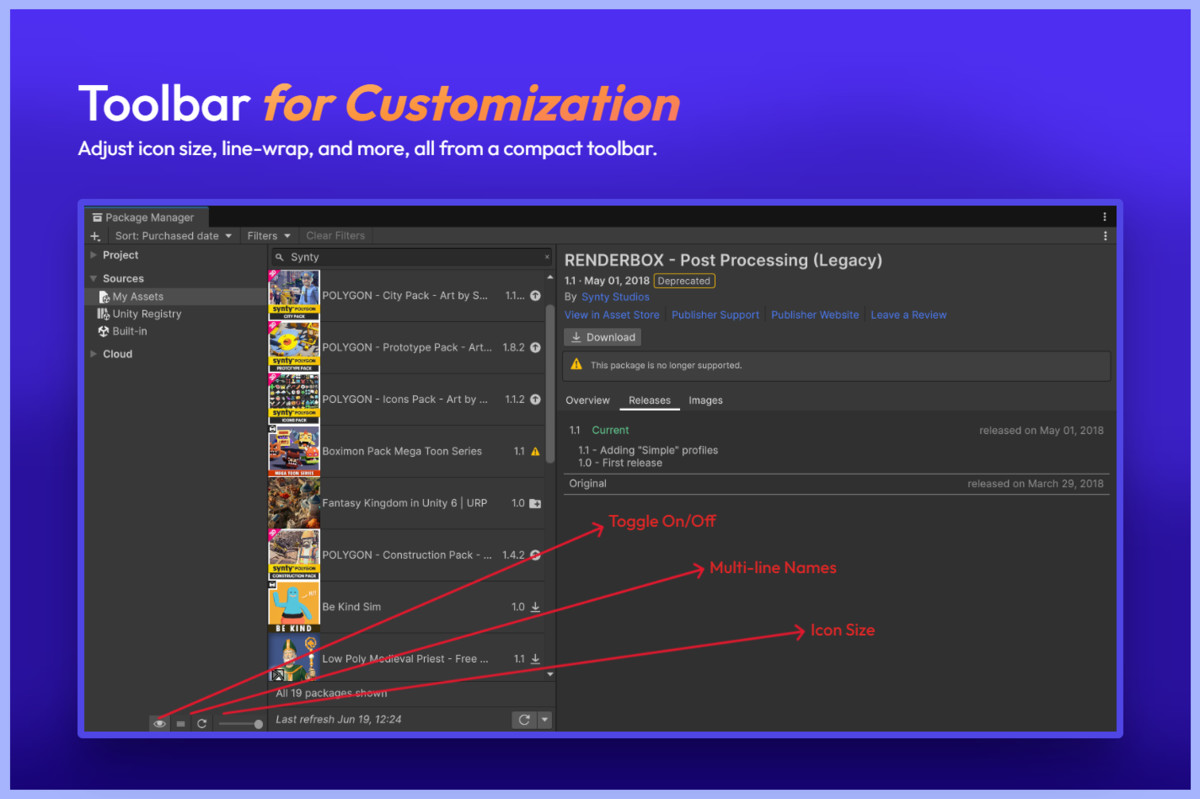Switch to the Releases tab

[x=649, y=400]
